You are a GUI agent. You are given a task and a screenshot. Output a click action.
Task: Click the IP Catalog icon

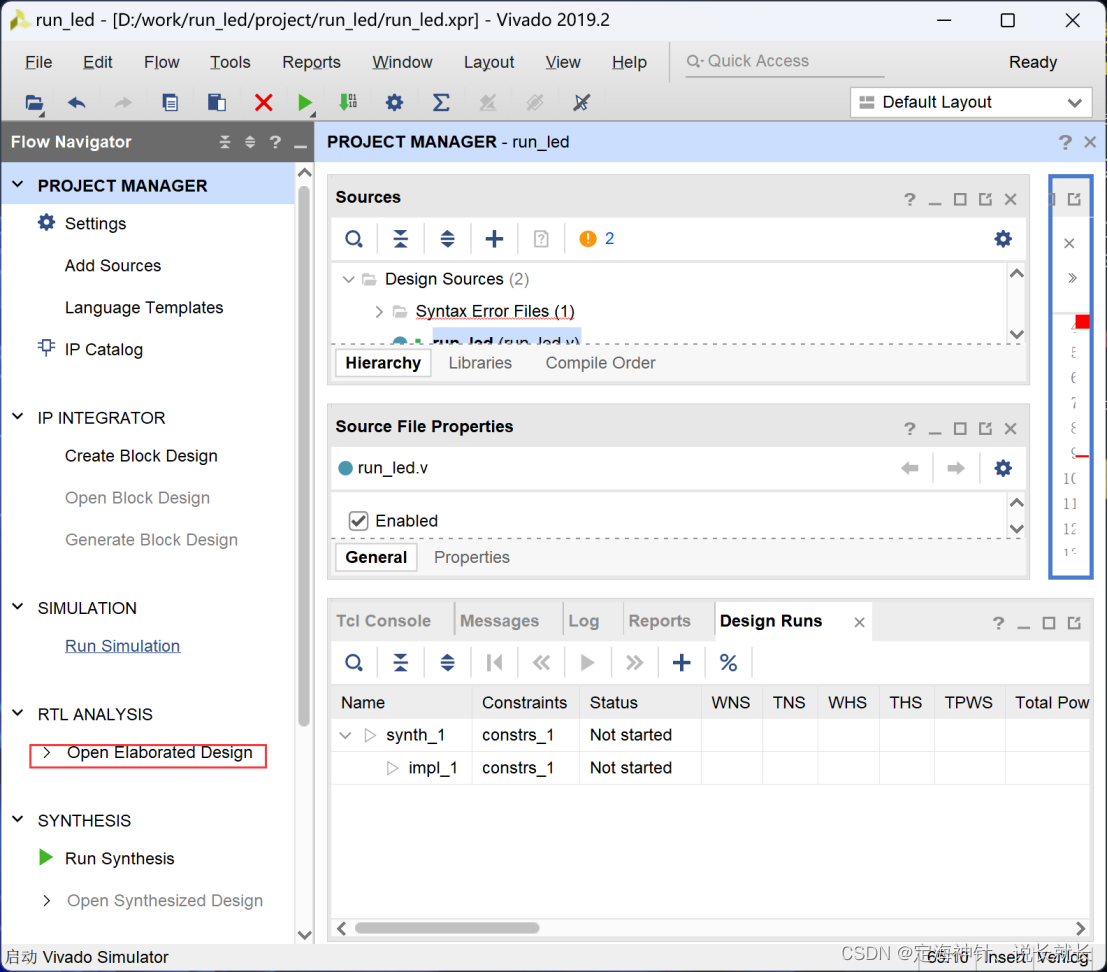pyautogui.click(x=46, y=348)
